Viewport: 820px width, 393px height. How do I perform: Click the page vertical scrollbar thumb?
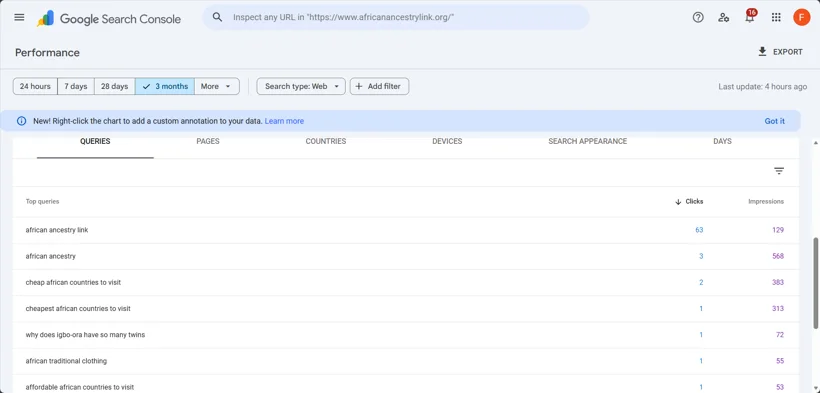tap(815, 283)
